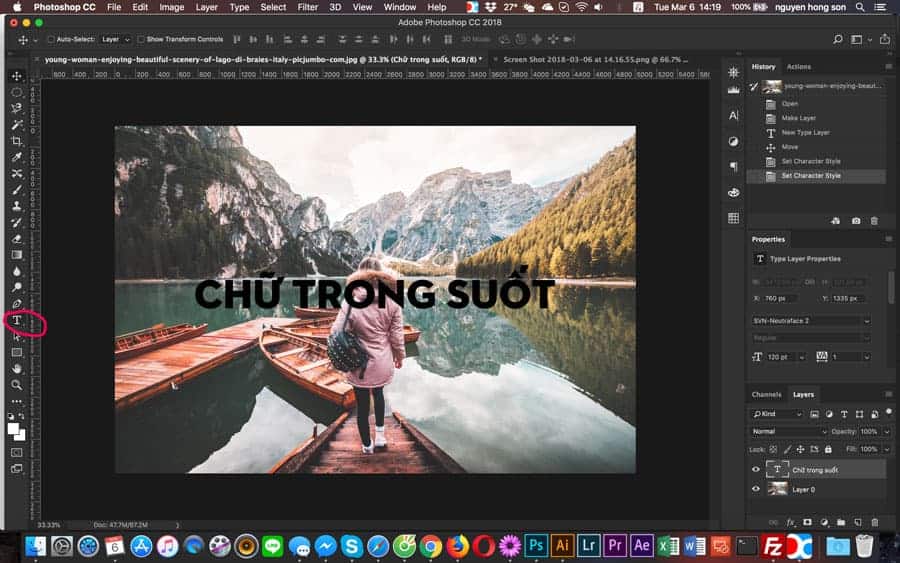Select the Hand tool
Image resolution: width=900 pixels, height=563 pixels.
(x=17, y=369)
